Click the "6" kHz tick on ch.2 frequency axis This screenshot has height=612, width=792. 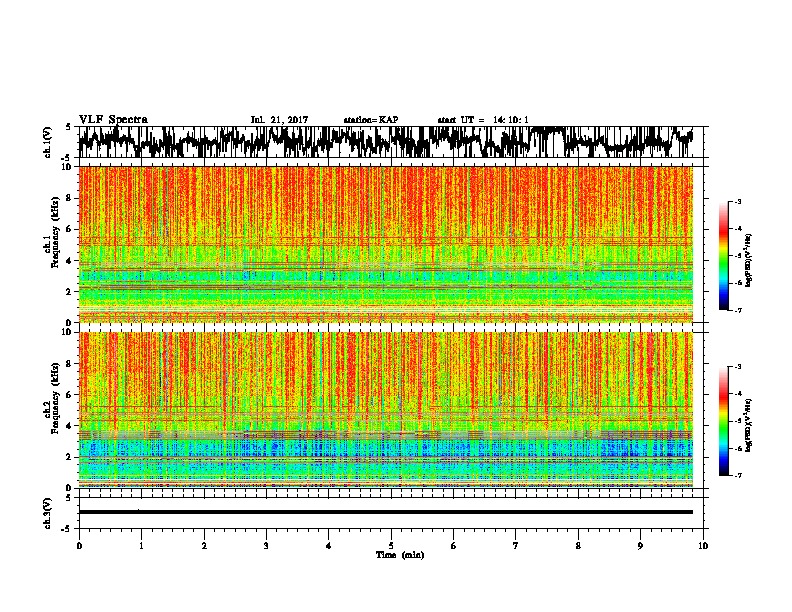pos(70,395)
